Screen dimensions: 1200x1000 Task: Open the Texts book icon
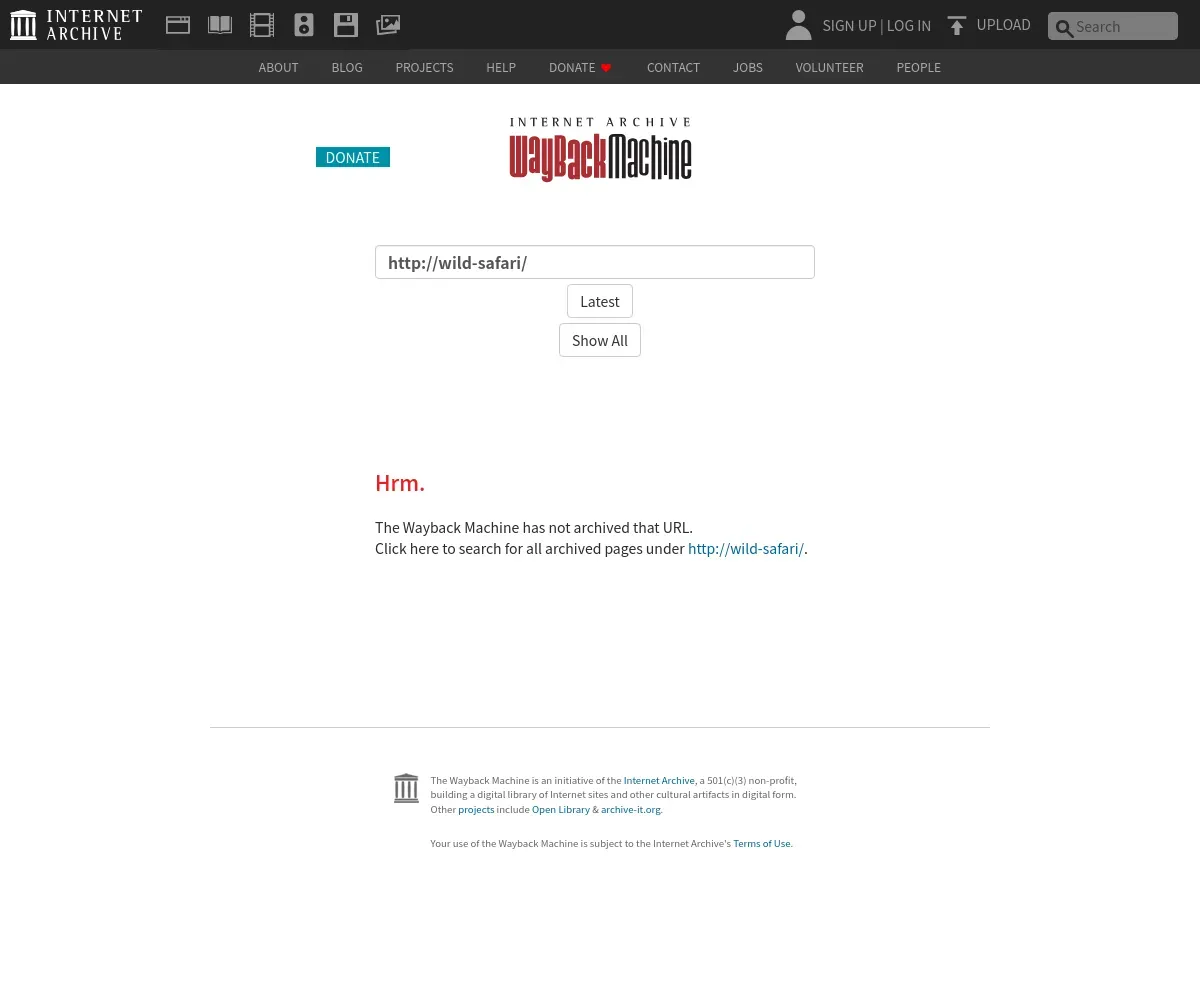(x=220, y=25)
